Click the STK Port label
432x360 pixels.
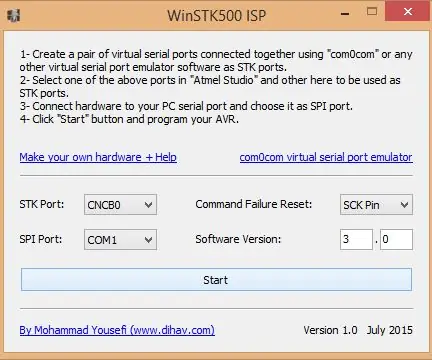point(42,204)
